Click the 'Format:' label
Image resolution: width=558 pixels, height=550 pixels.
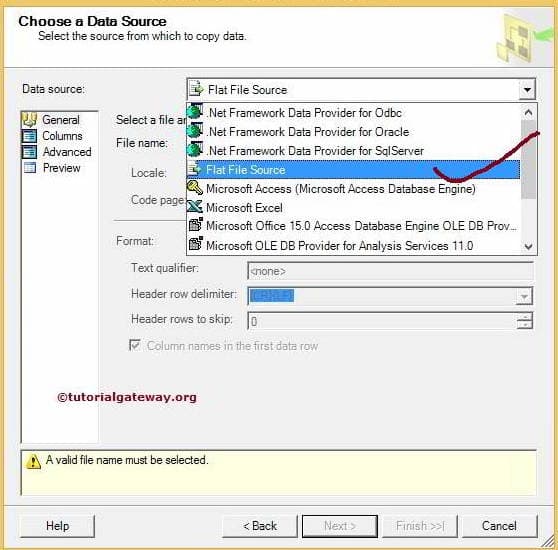pyautogui.click(x=135, y=241)
